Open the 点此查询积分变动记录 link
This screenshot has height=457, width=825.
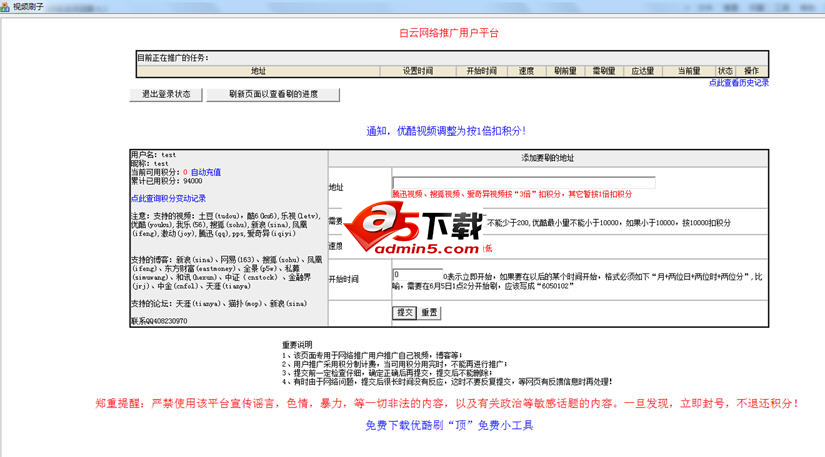pos(168,199)
